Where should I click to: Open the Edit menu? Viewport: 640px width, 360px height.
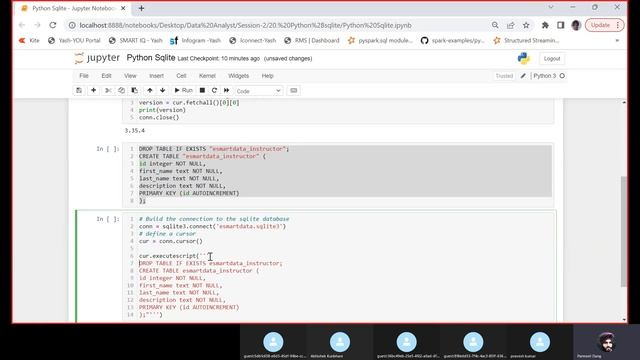click(x=106, y=76)
